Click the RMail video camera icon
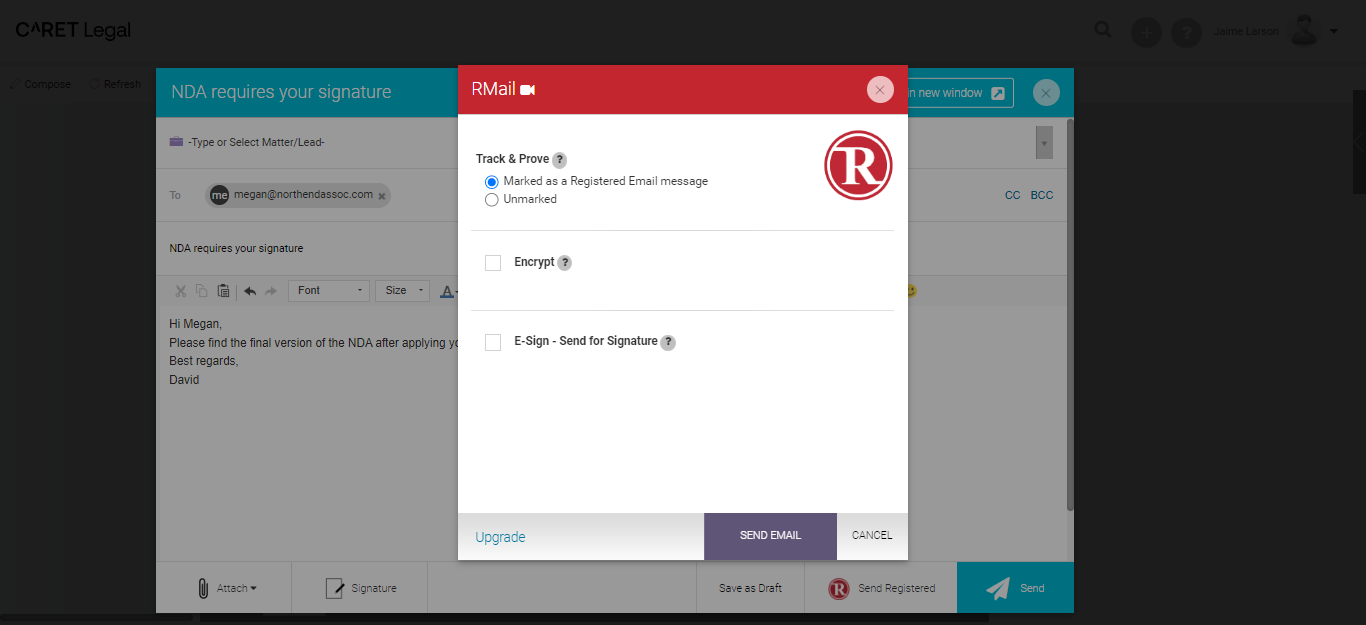The width and height of the screenshot is (1366, 625). point(528,90)
